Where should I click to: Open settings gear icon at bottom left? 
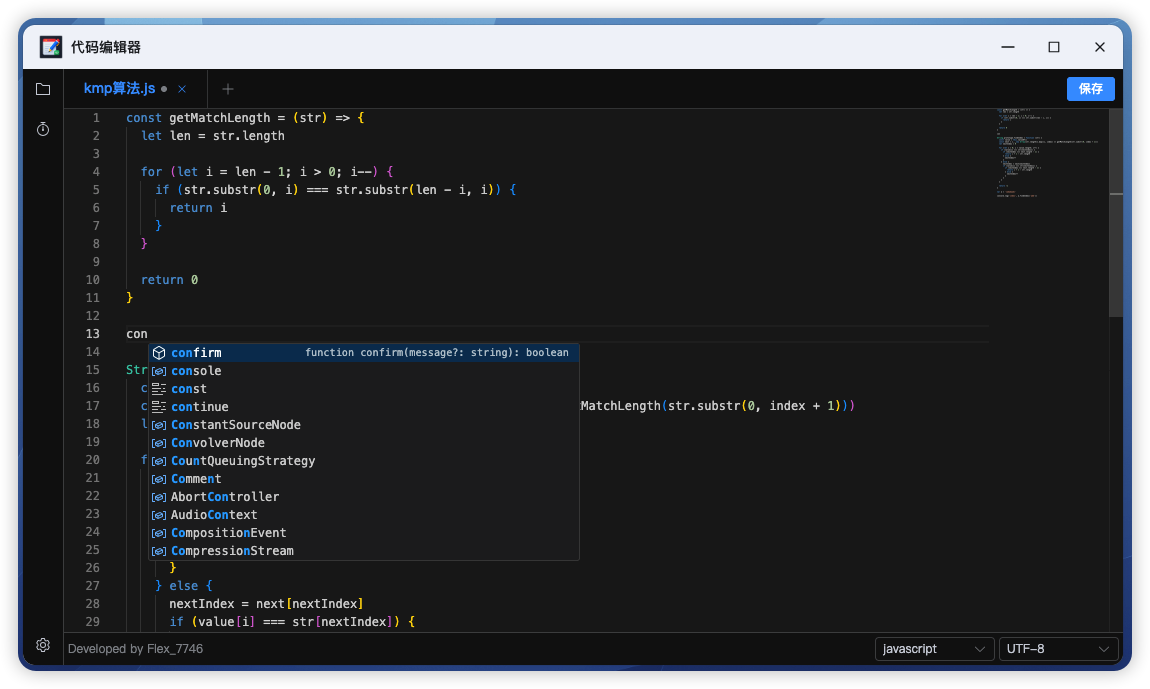(x=43, y=645)
